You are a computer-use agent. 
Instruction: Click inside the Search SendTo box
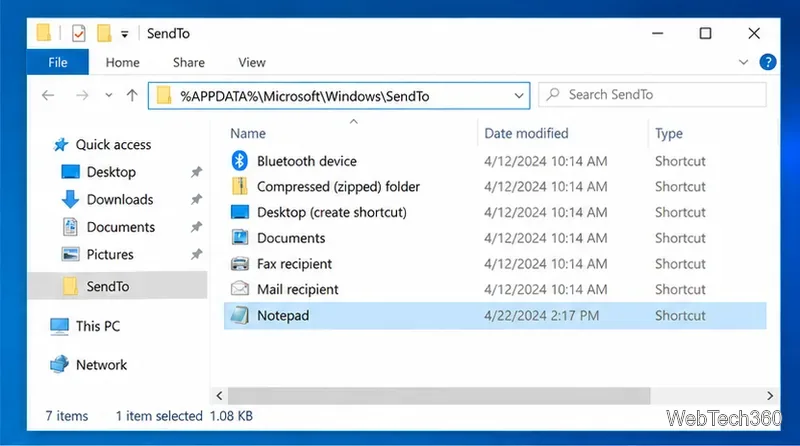tap(652, 94)
